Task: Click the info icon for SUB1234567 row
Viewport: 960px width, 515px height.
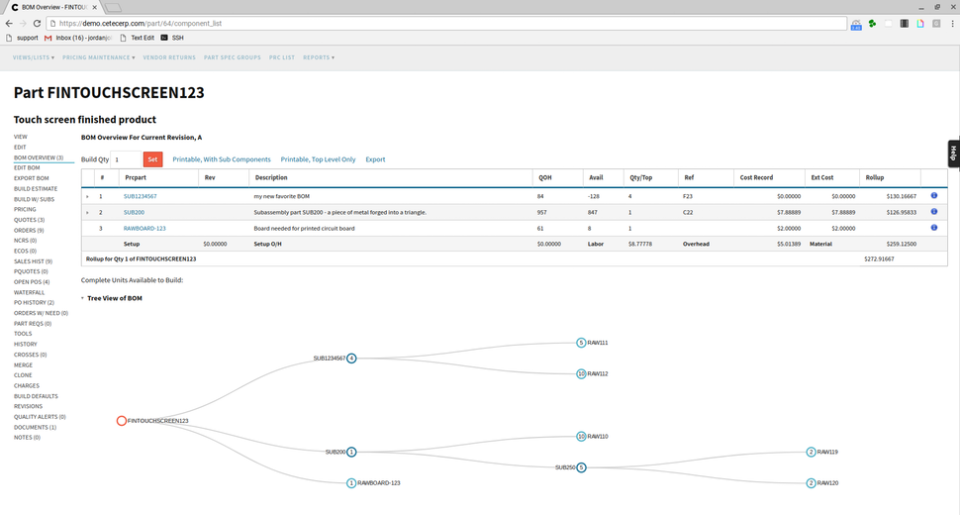Action: [934, 196]
